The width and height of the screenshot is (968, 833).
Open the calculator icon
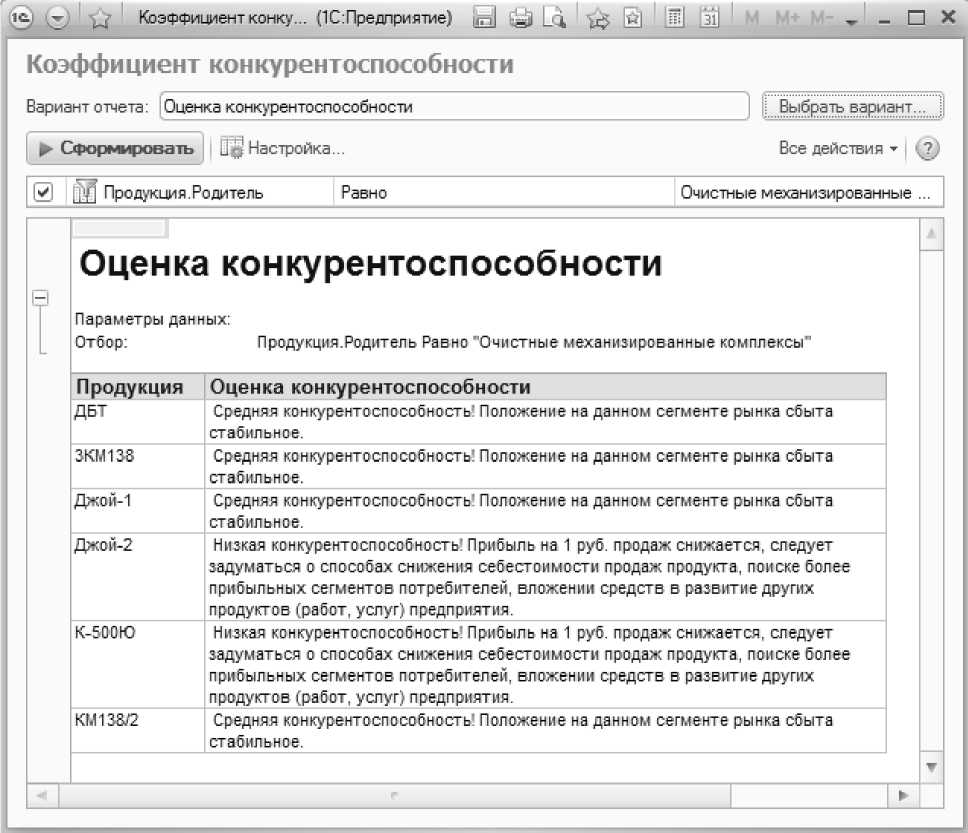pos(675,18)
